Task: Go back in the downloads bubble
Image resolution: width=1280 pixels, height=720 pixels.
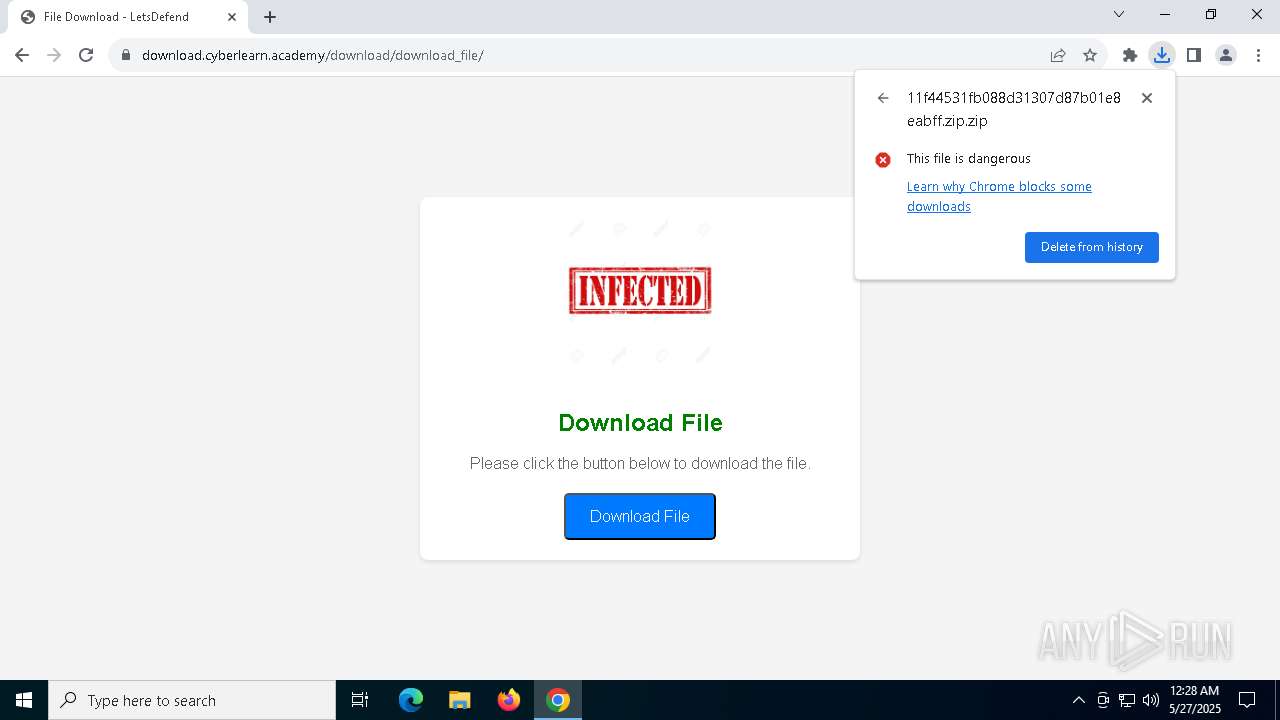Action: coord(883,98)
